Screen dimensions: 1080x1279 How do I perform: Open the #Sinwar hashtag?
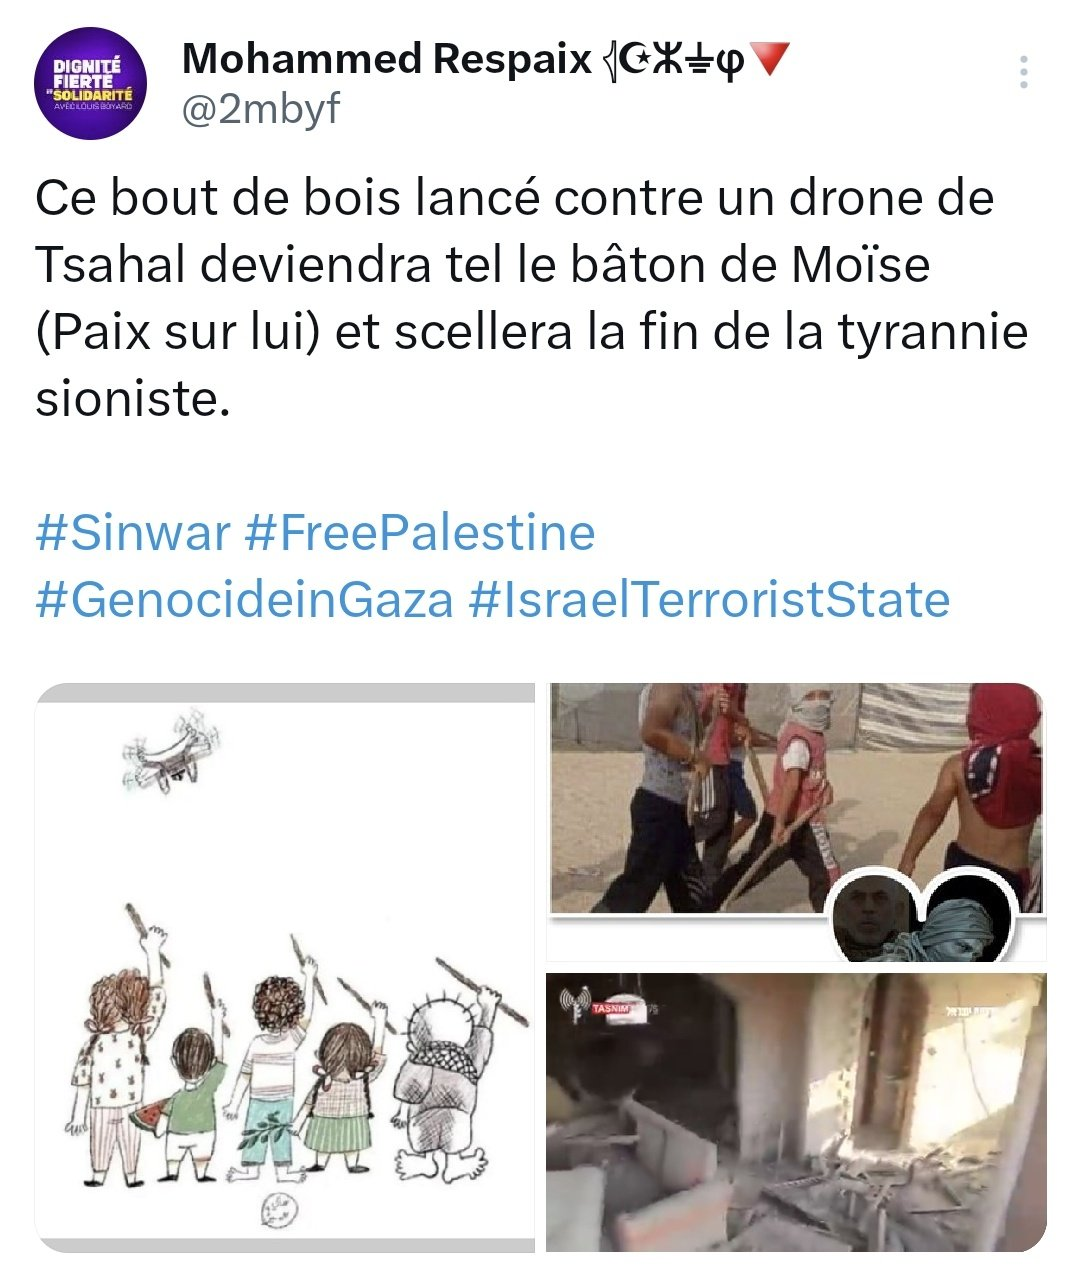tap(133, 532)
